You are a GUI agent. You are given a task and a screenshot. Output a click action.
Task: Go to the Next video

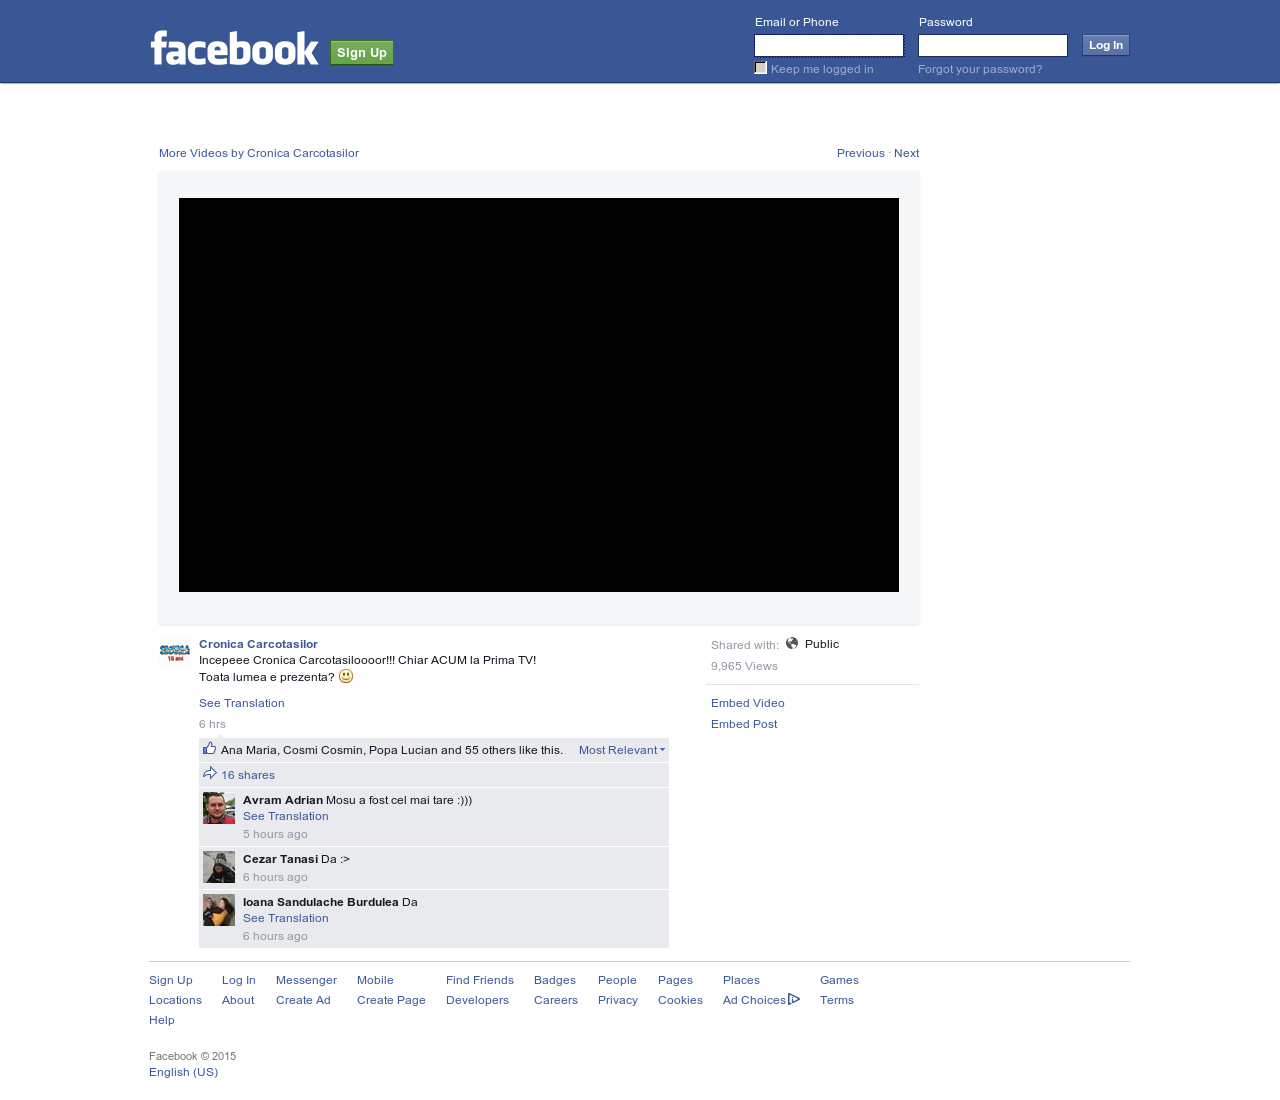906,153
